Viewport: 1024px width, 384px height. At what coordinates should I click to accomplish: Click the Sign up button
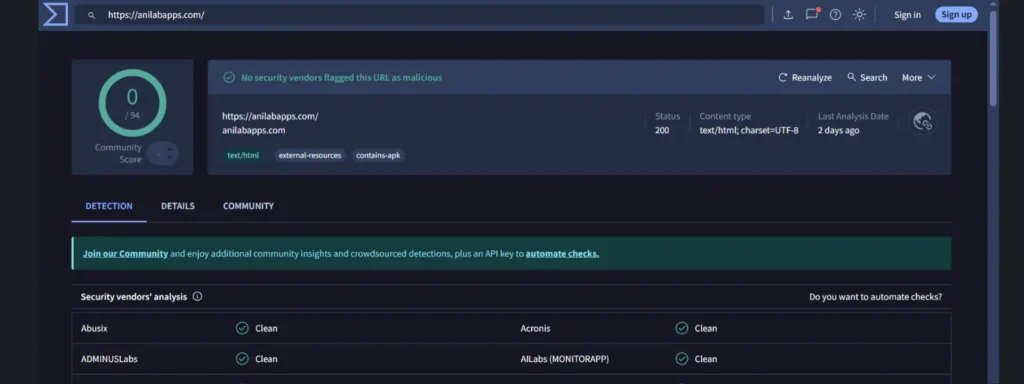click(956, 14)
